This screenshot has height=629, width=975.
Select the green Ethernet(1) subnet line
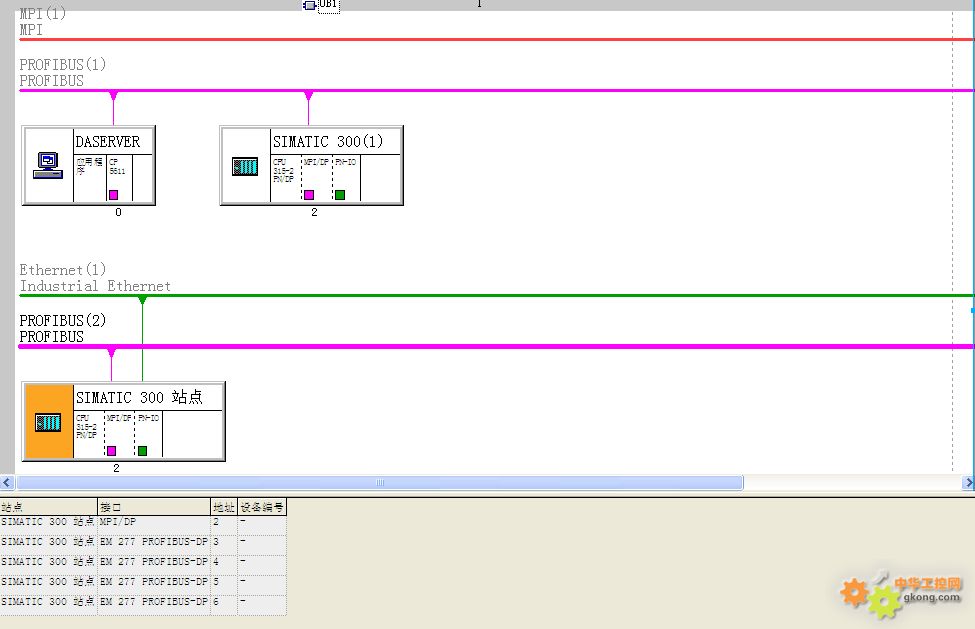click(x=496, y=296)
